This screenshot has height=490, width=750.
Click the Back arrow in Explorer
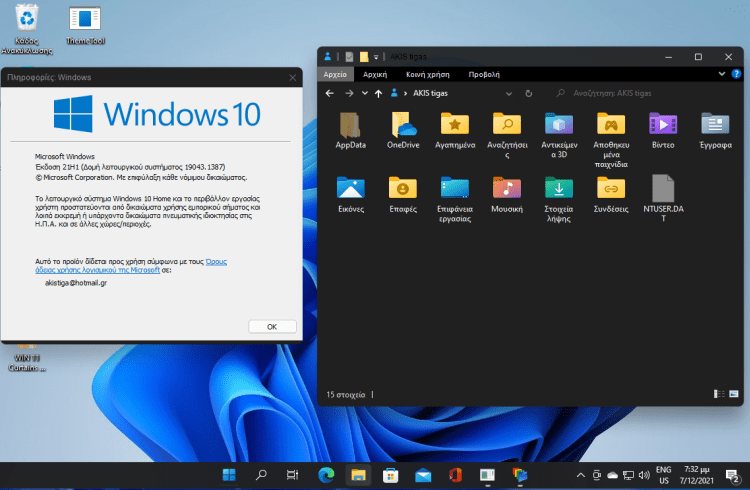click(330, 93)
